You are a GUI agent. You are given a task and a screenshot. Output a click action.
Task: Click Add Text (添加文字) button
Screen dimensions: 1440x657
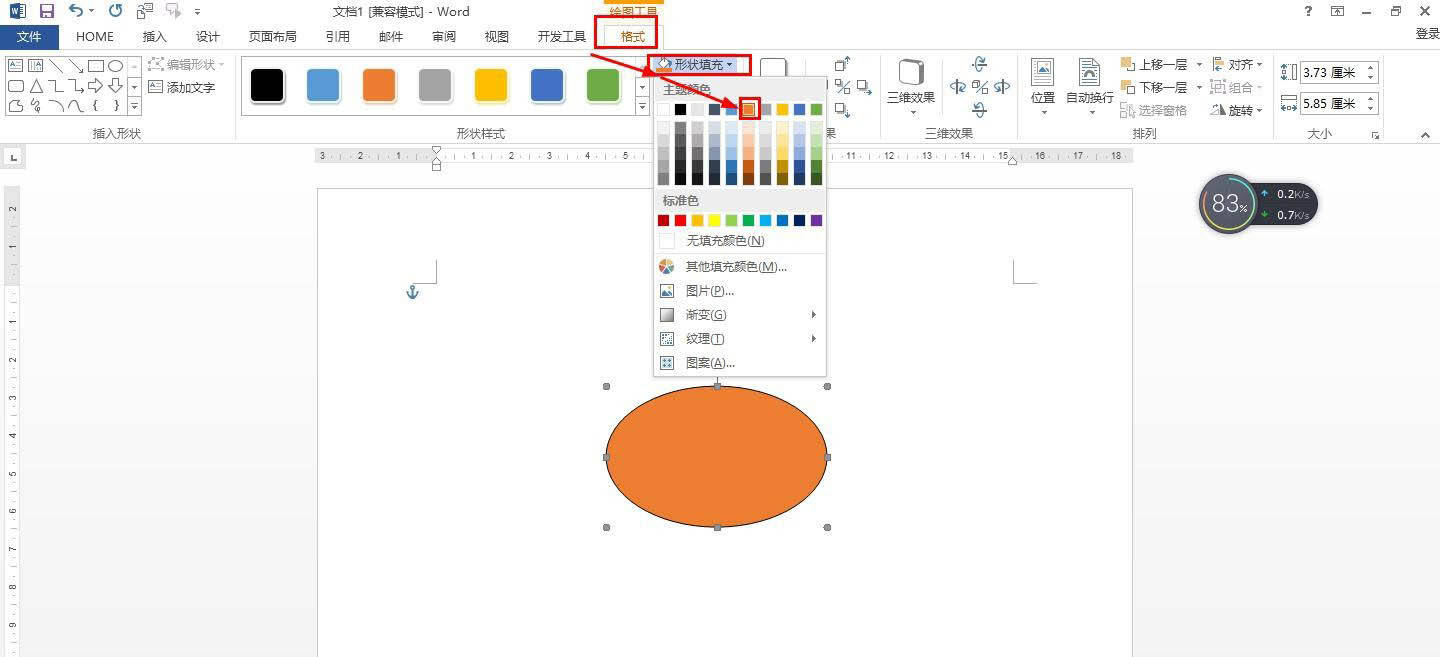182,88
